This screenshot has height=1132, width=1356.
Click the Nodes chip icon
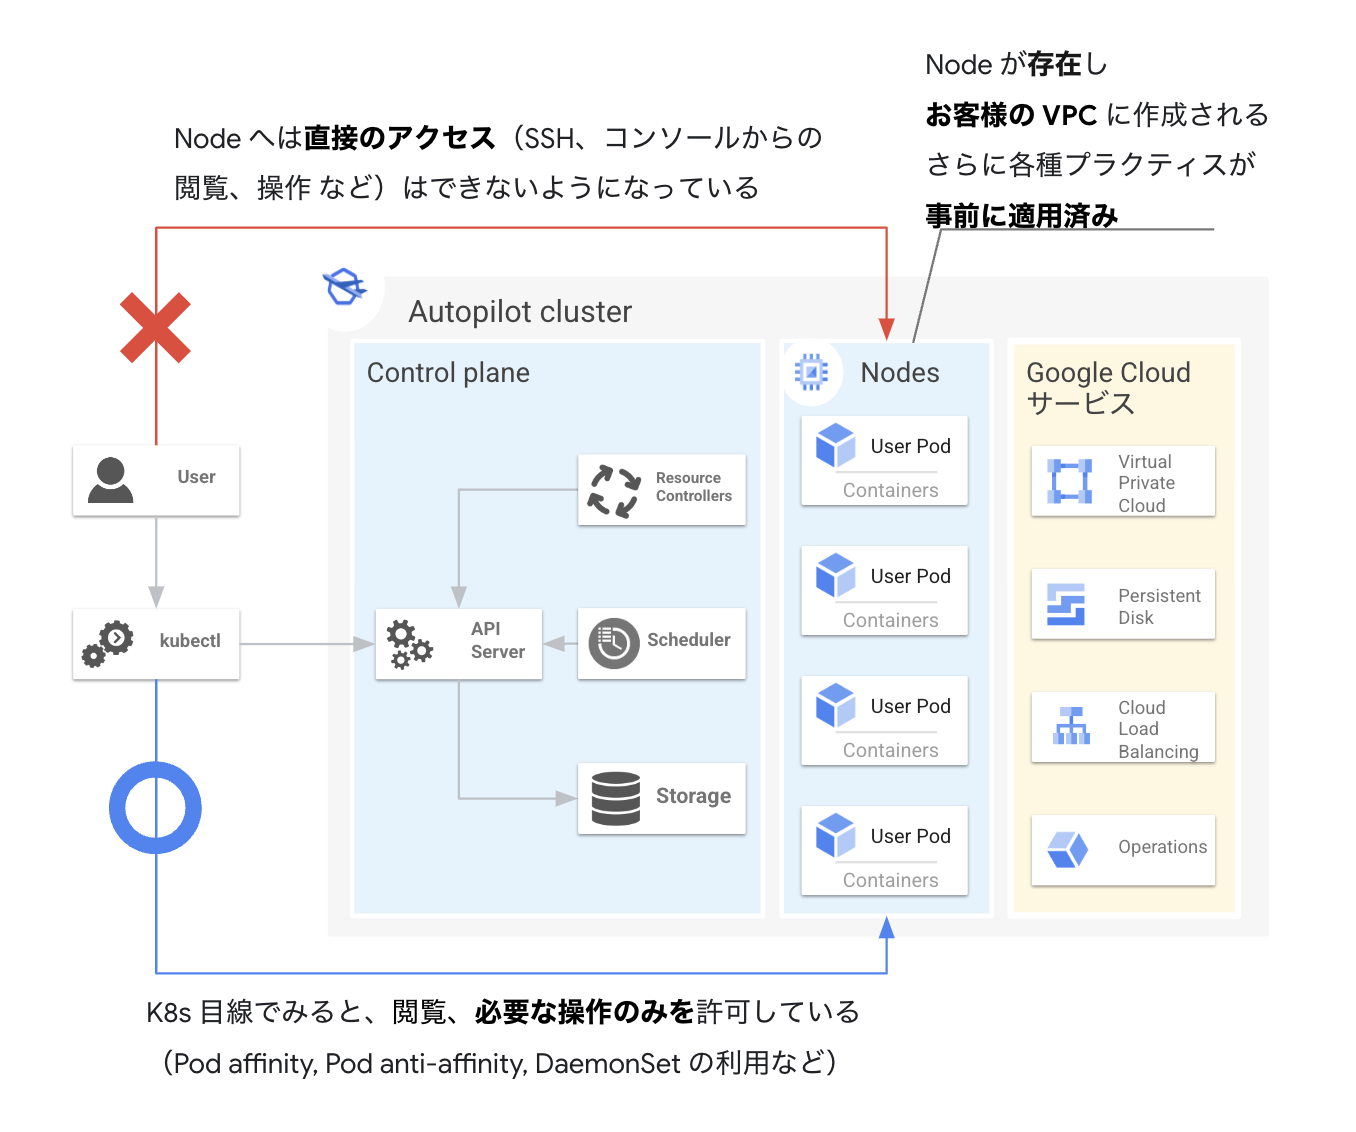coord(811,372)
